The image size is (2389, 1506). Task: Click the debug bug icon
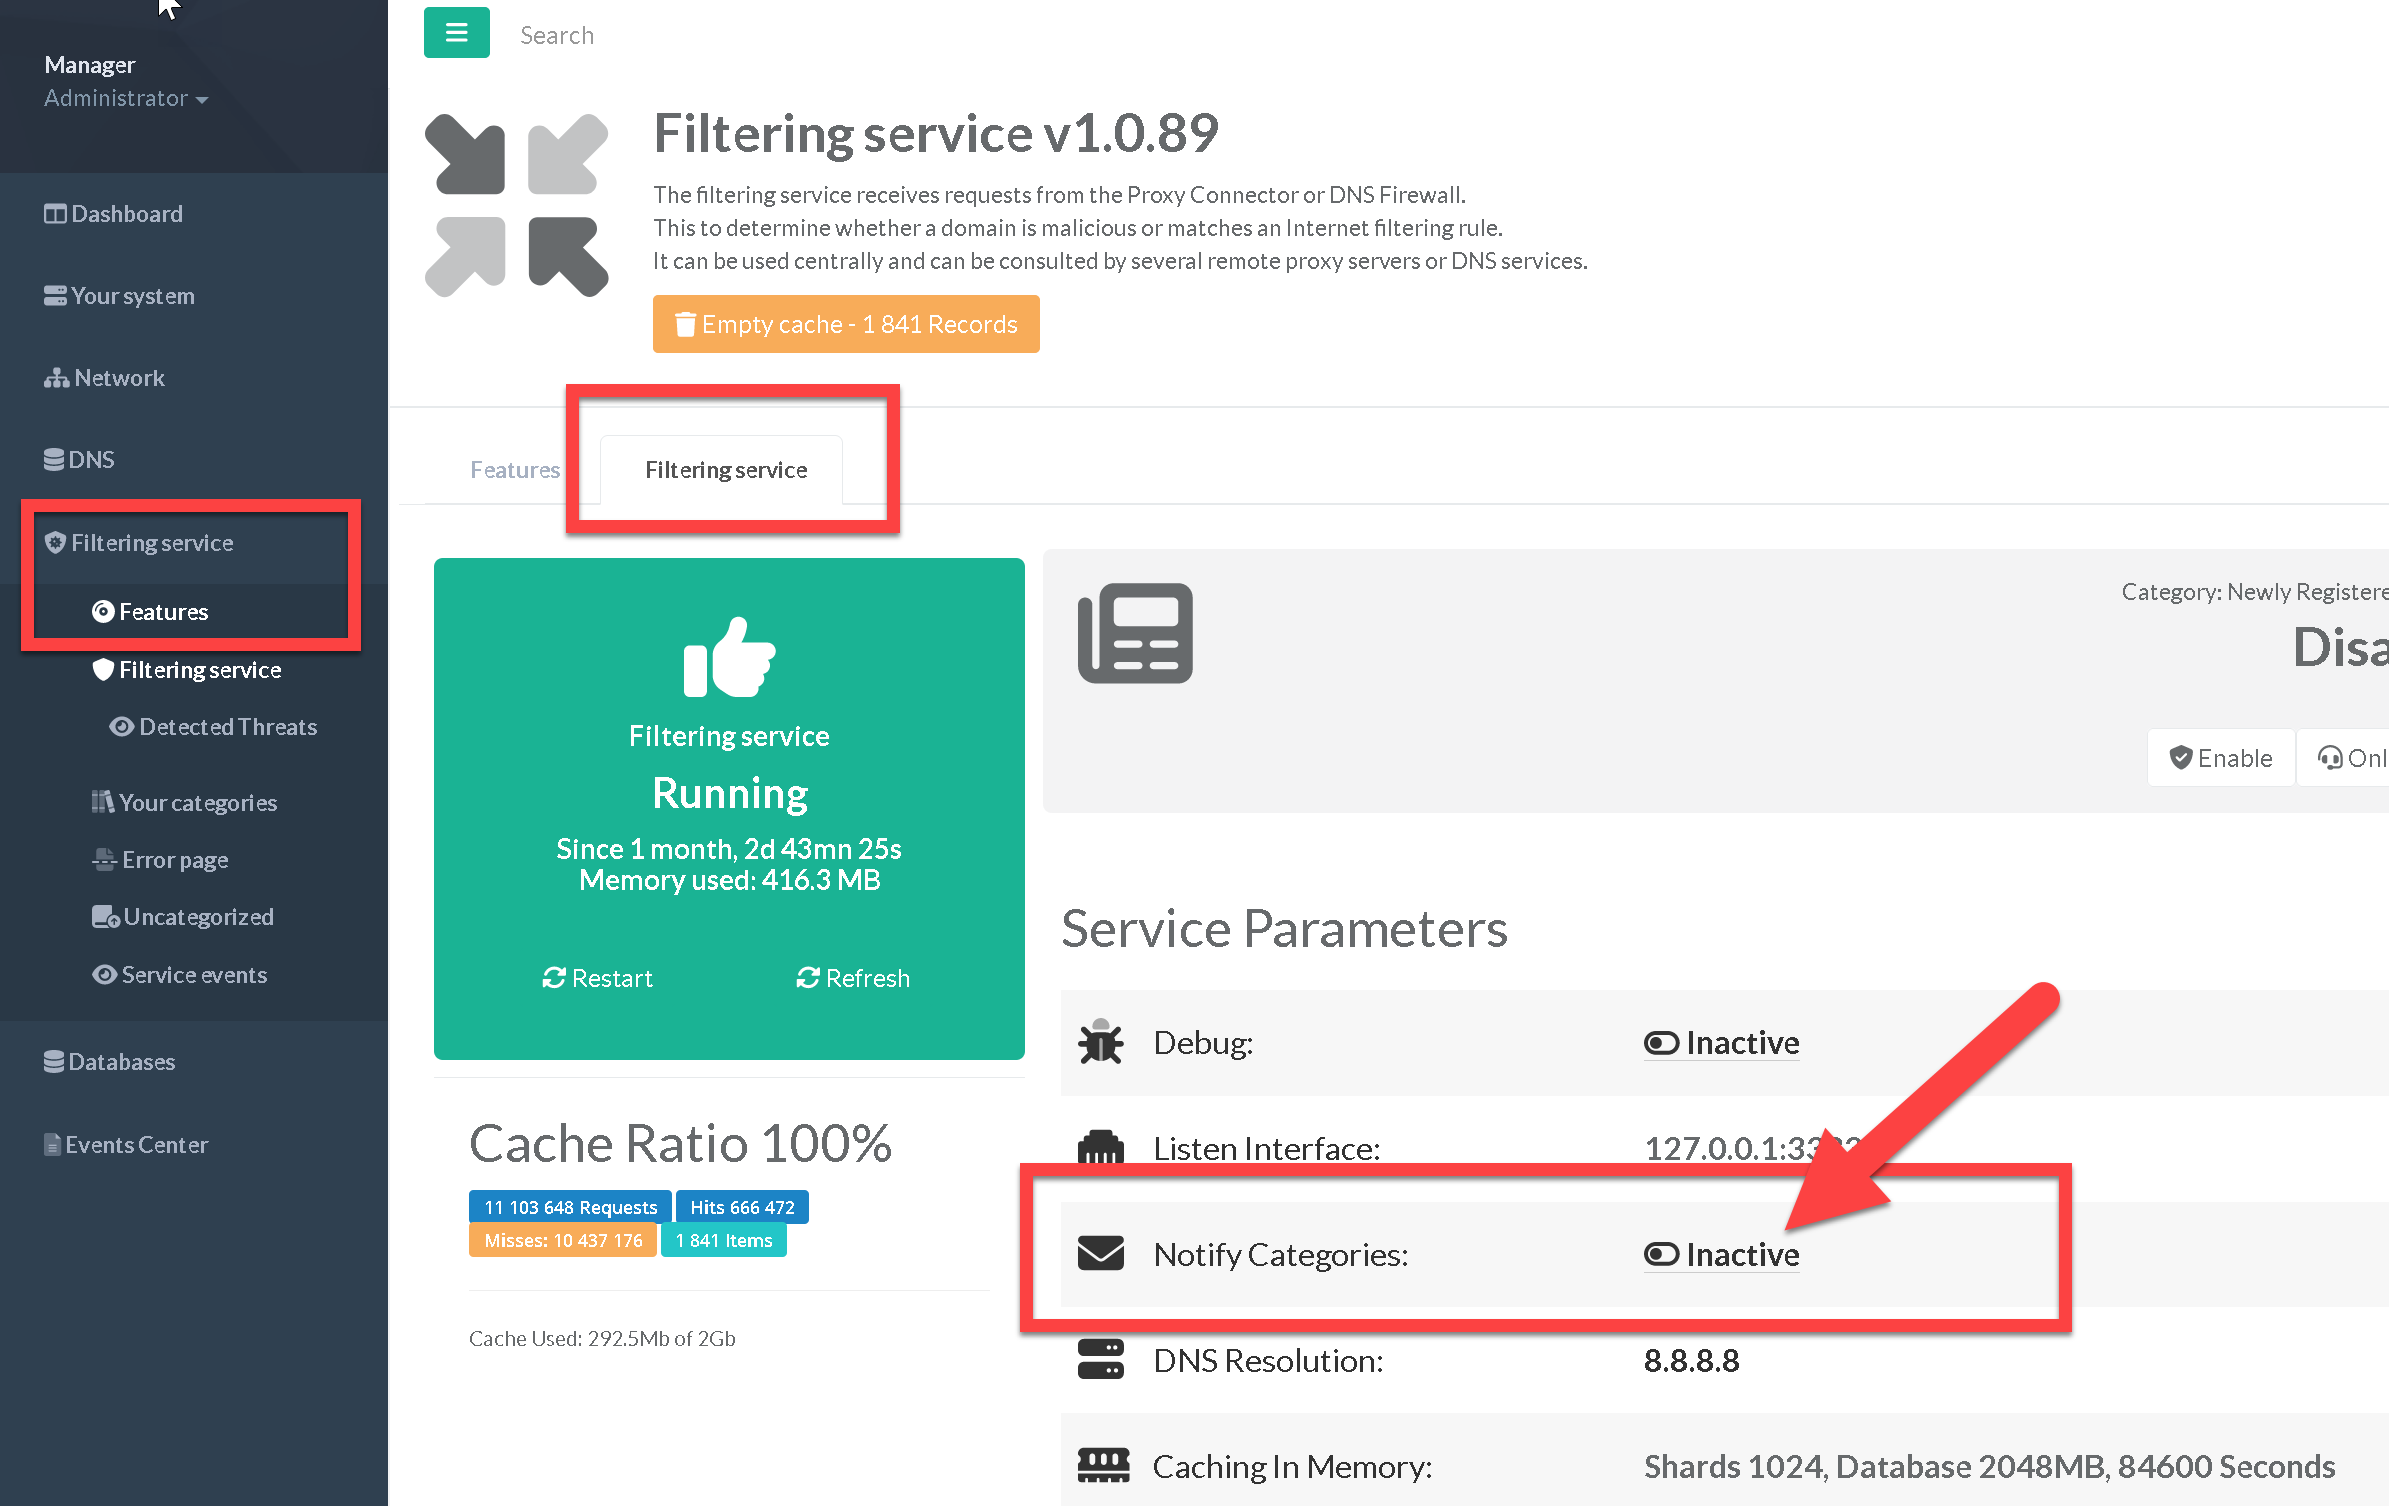(x=1100, y=1042)
